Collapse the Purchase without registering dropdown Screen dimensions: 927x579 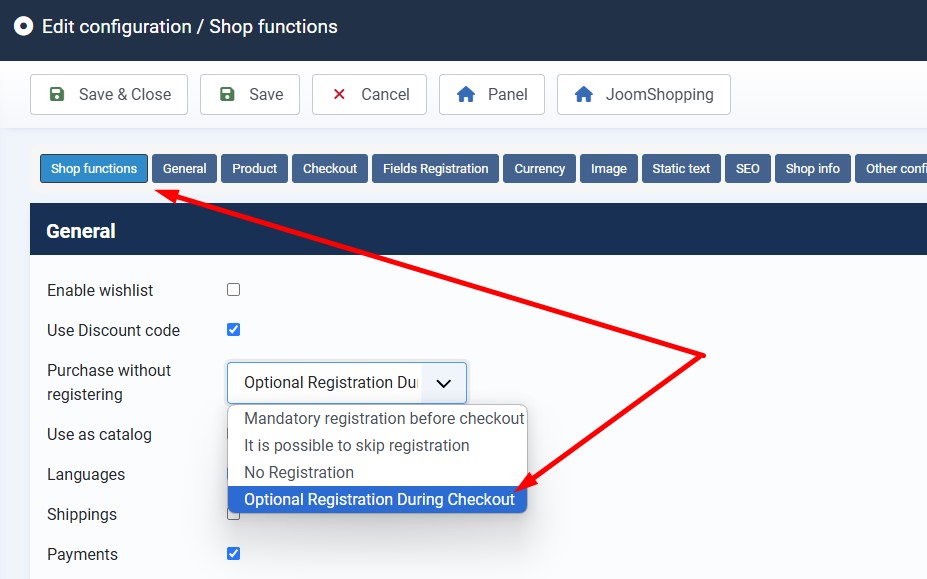click(x=444, y=383)
